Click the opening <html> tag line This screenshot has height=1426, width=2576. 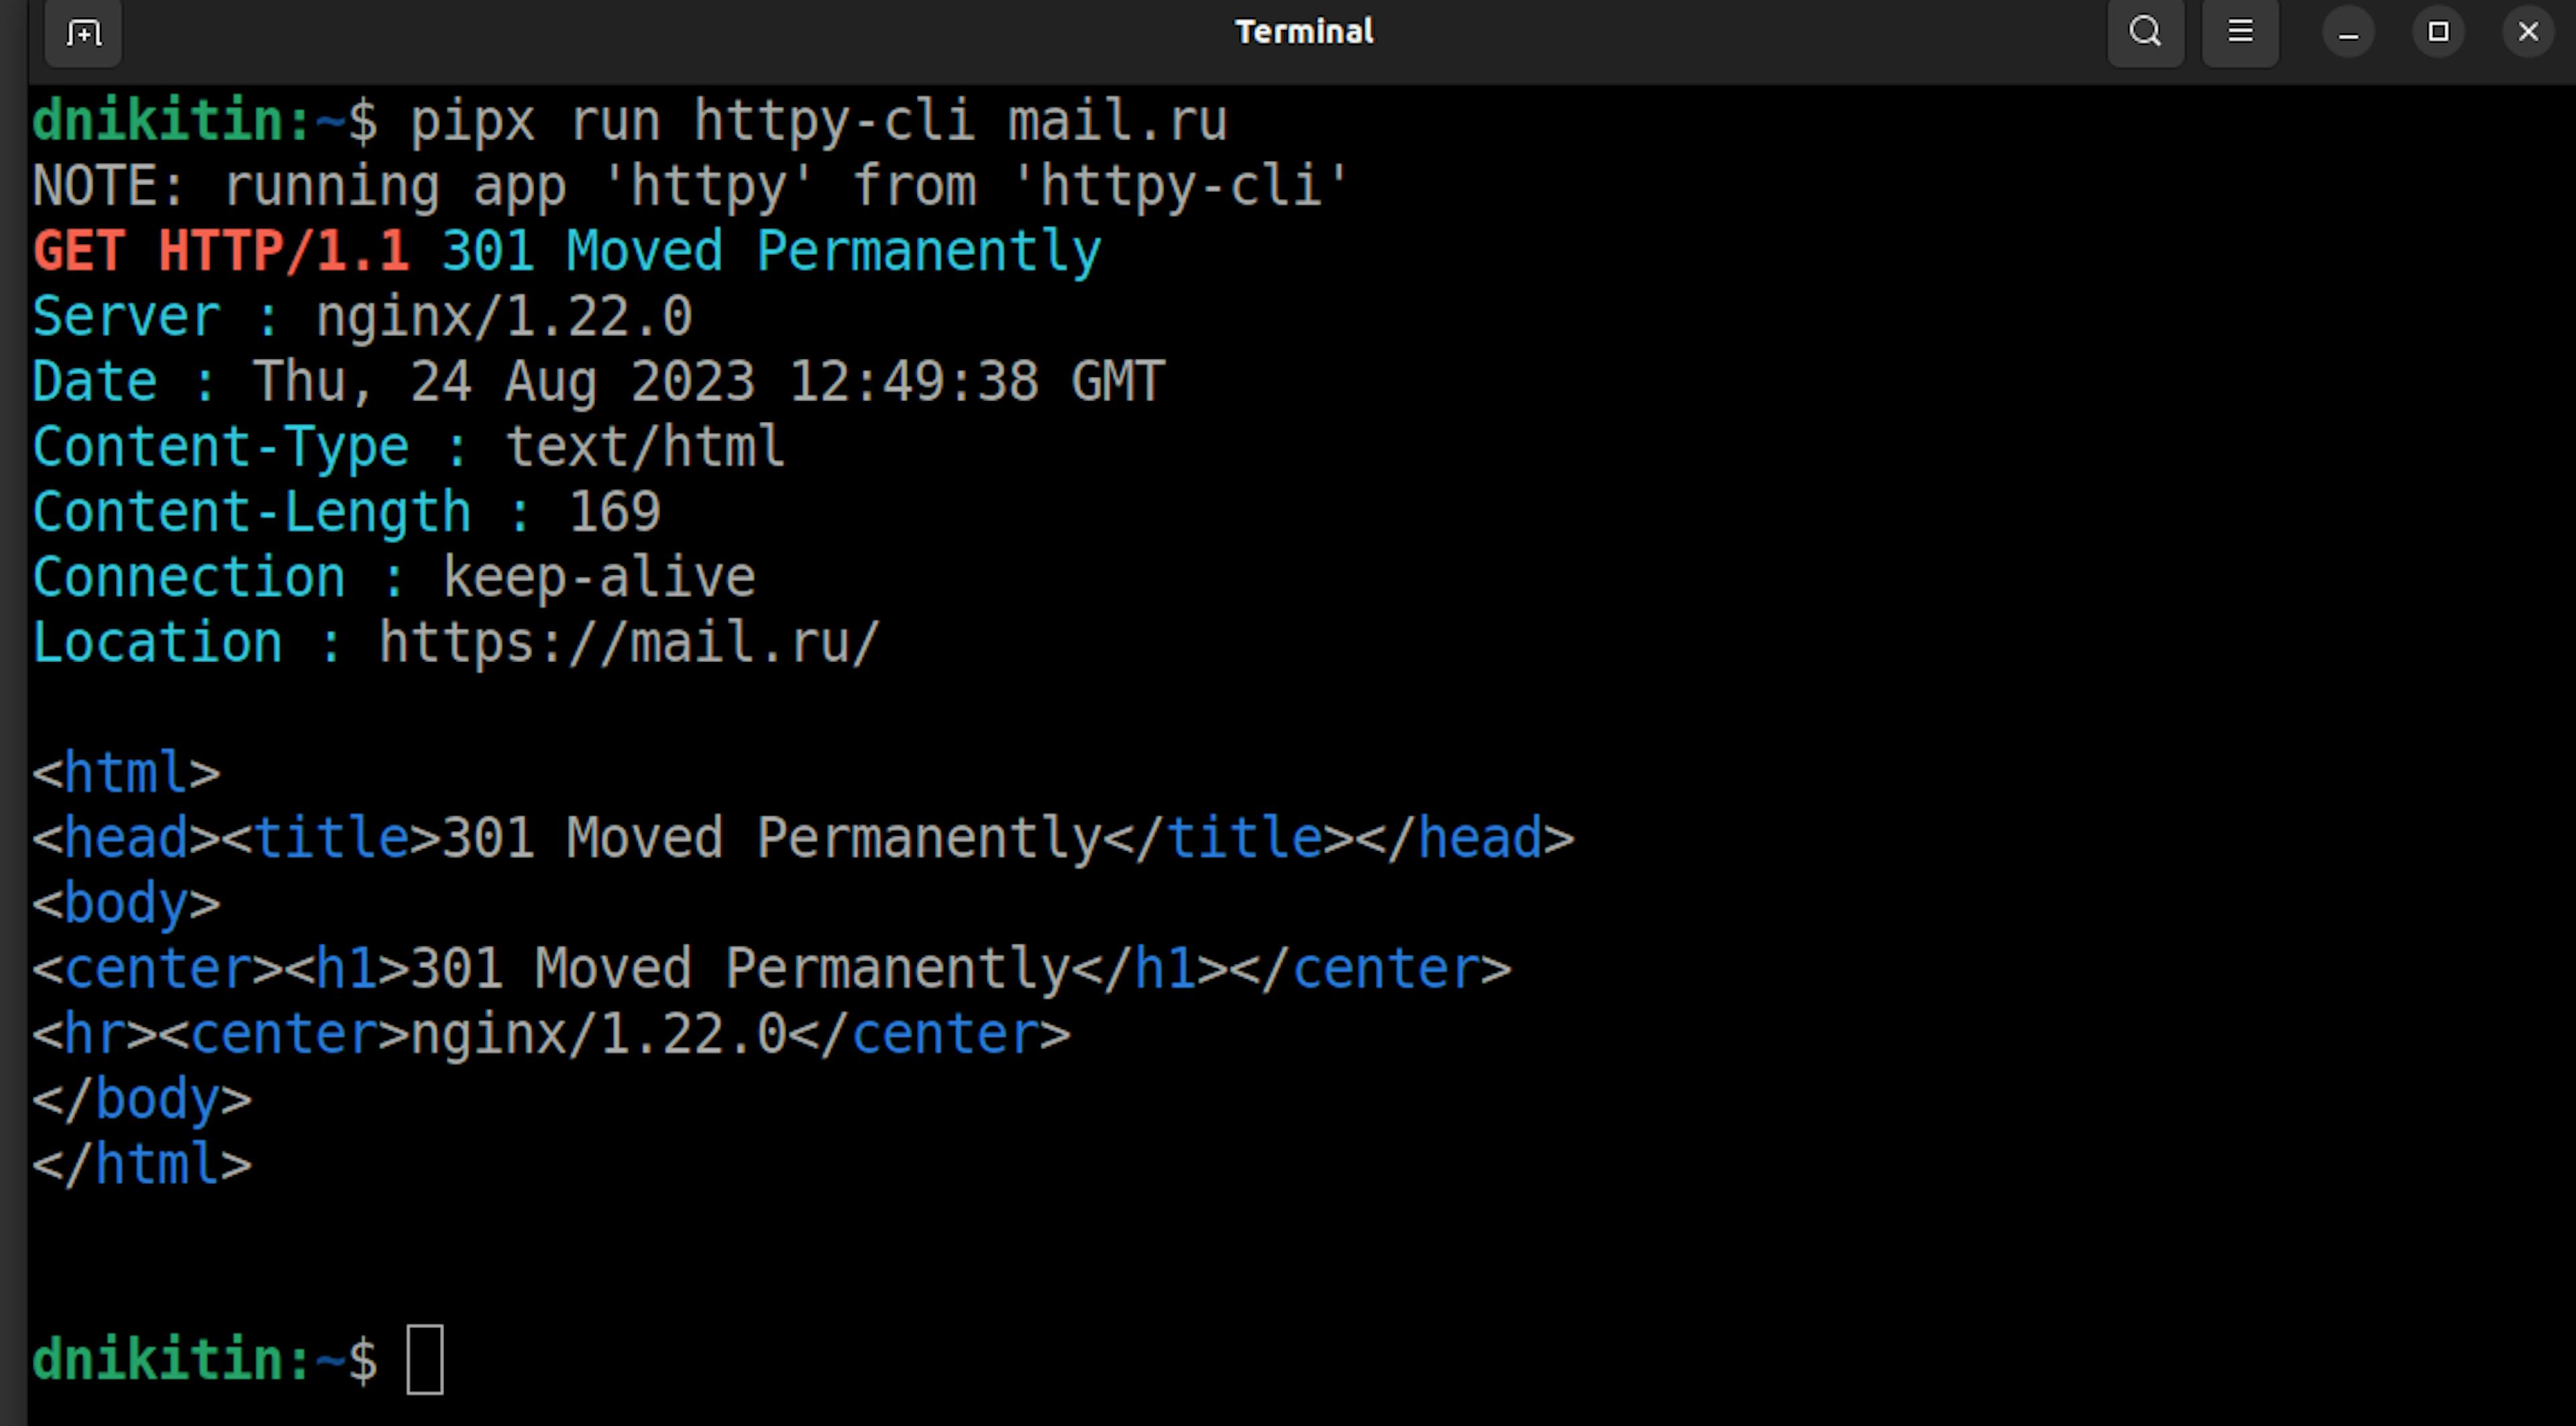tap(126, 772)
